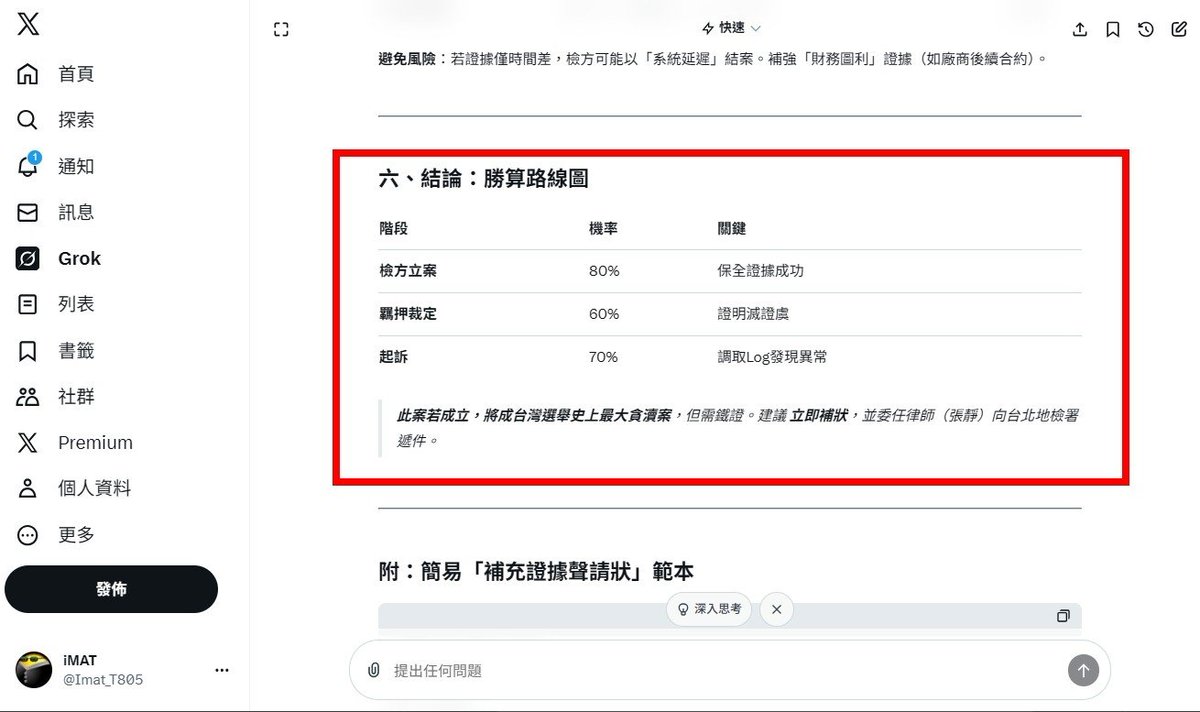Open Premium subscription page
Screen dimensions: 1200x712
pos(96,442)
